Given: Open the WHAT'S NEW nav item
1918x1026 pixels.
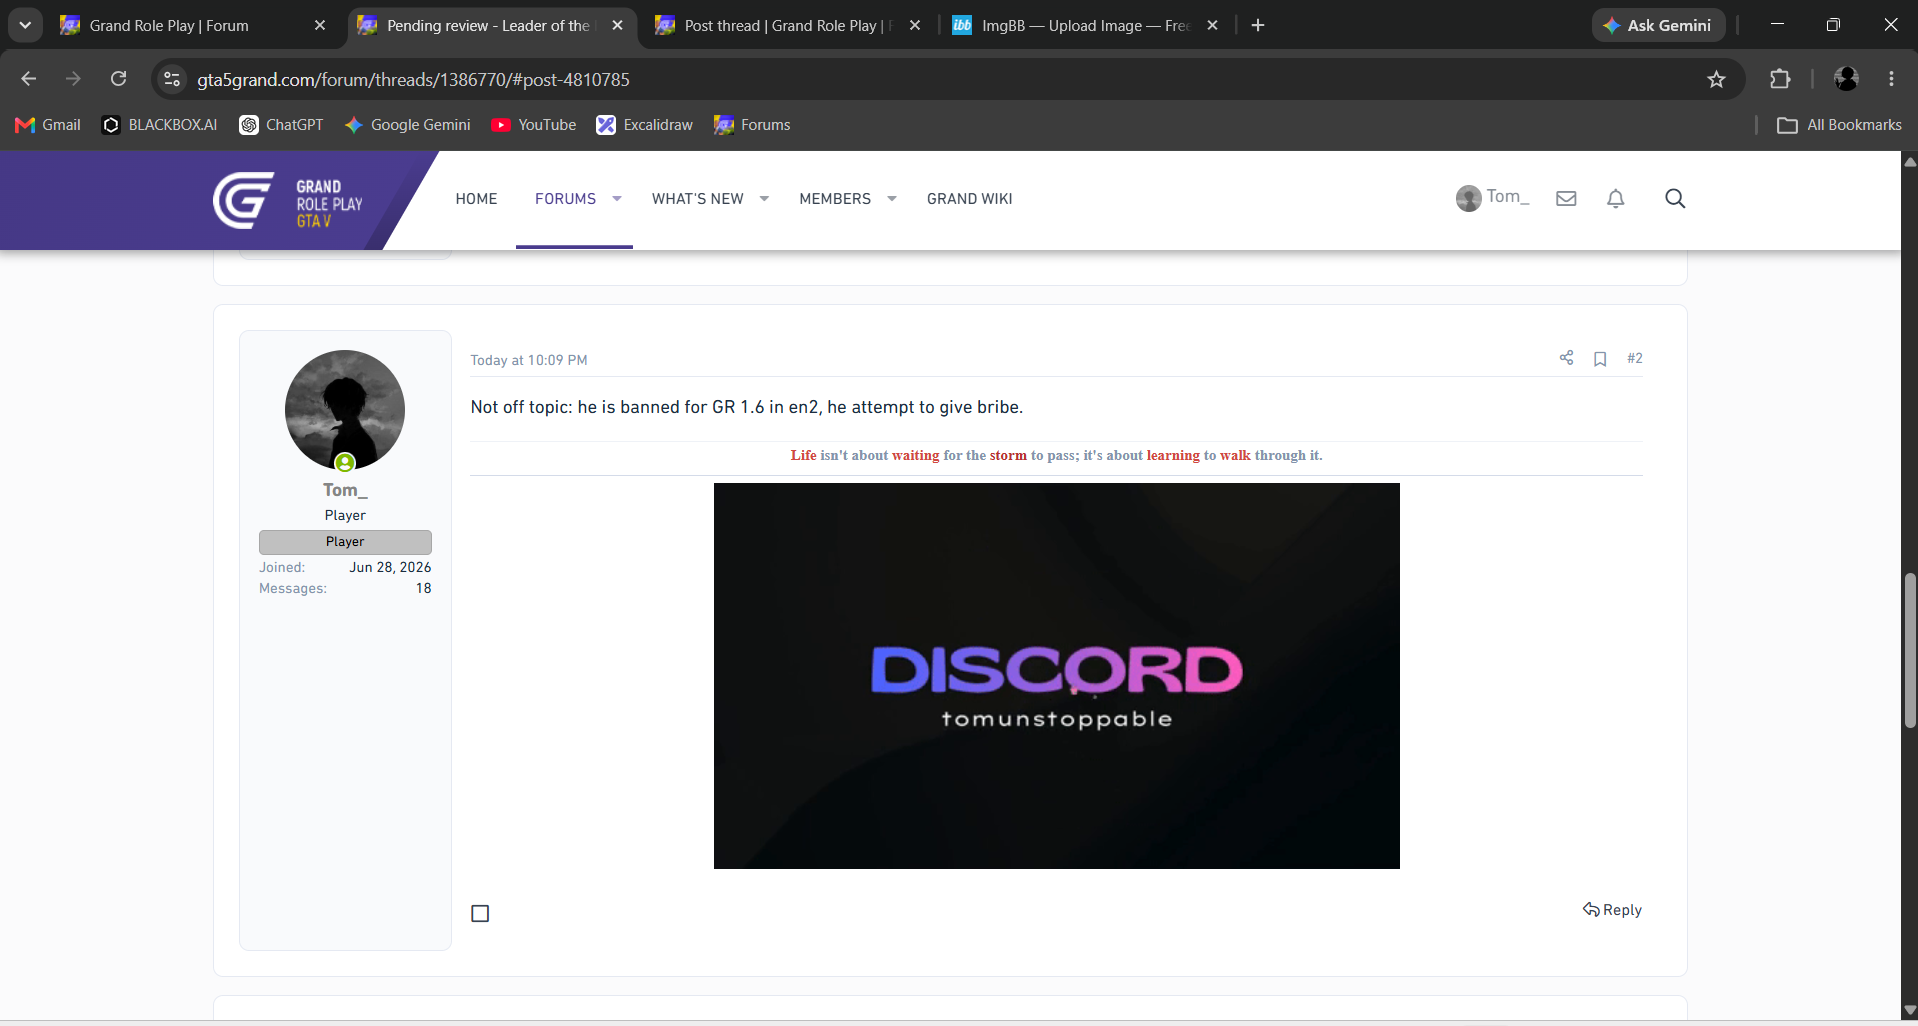Looking at the screenshot, I should [698, 199].
